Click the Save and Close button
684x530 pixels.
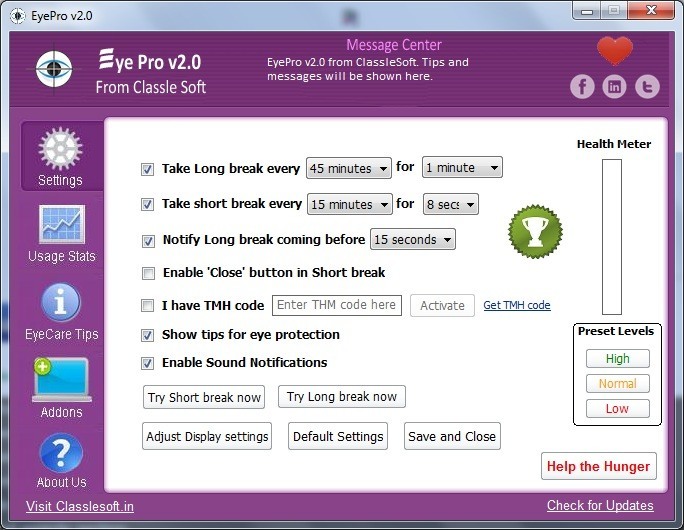coord(451,437)
